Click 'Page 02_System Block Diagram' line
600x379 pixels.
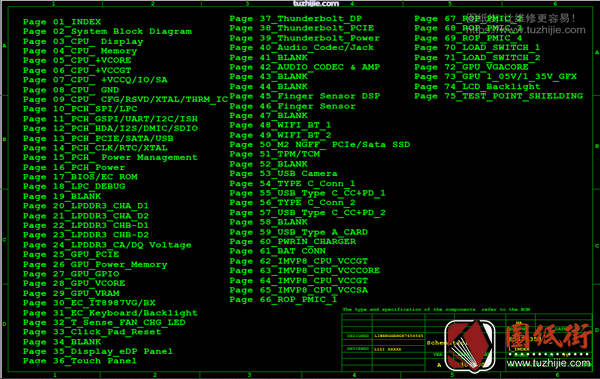tap(108, 31)
